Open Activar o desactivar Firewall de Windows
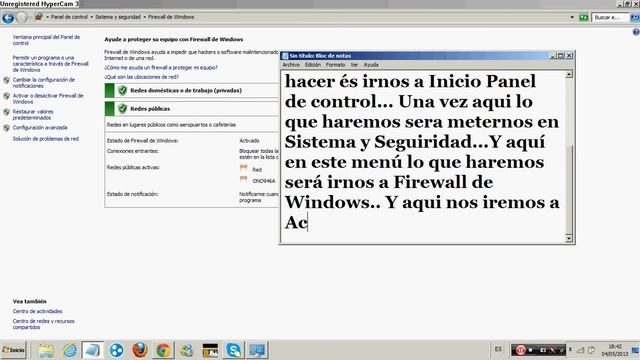The image size is (640, 360). (x=48, y=99)
